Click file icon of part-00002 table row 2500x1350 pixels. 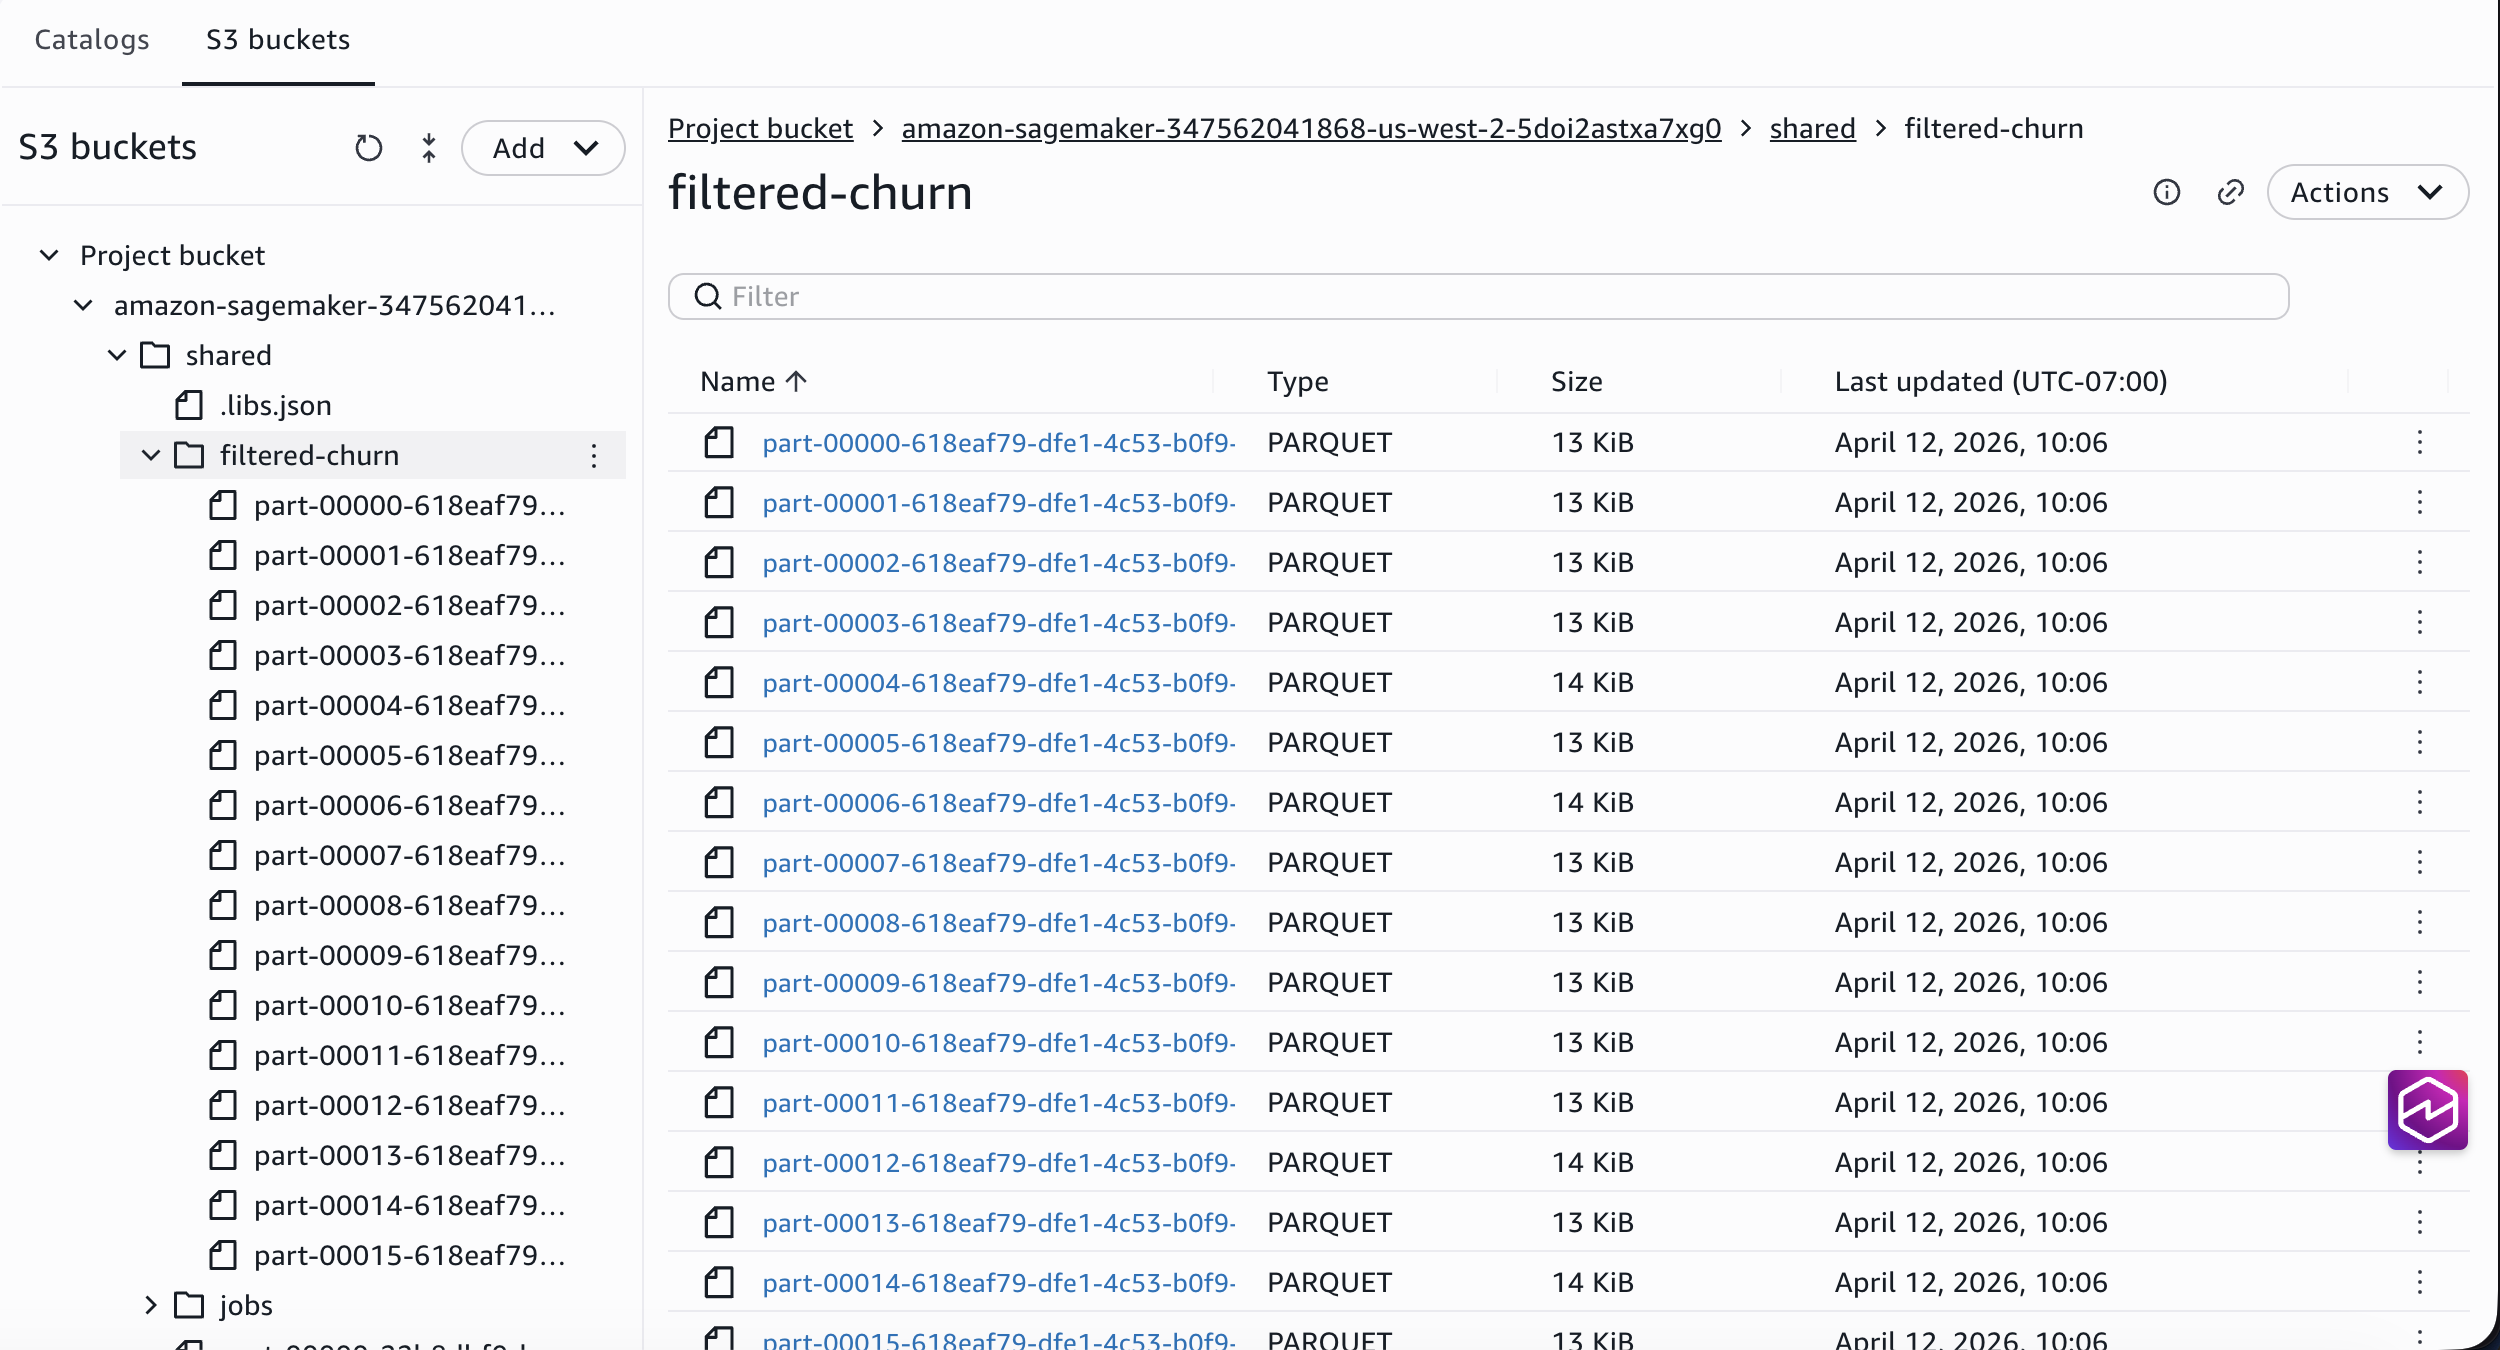point(719,562)
